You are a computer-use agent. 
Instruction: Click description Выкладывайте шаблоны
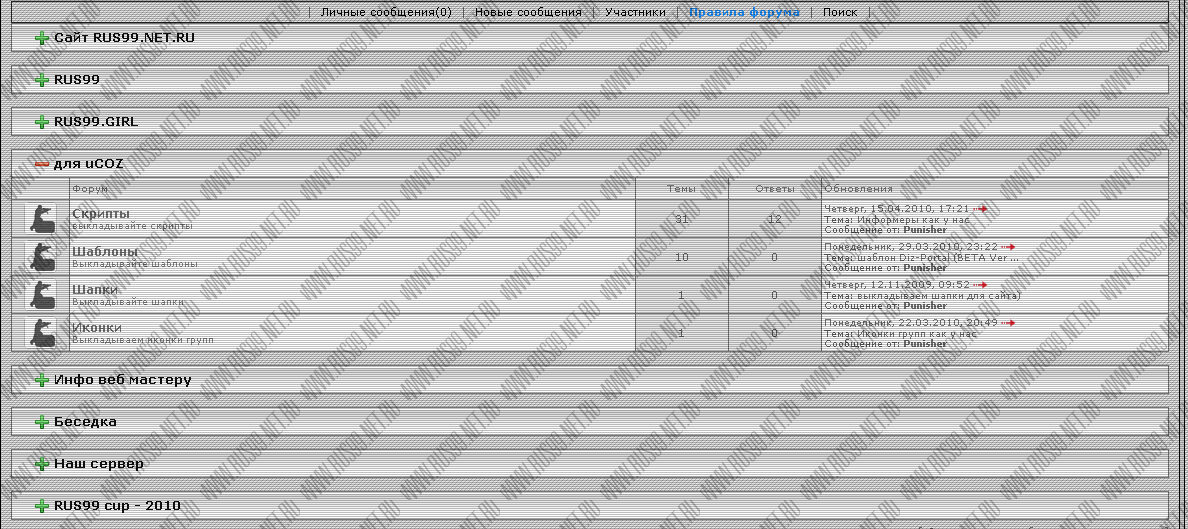click(135, 264)
